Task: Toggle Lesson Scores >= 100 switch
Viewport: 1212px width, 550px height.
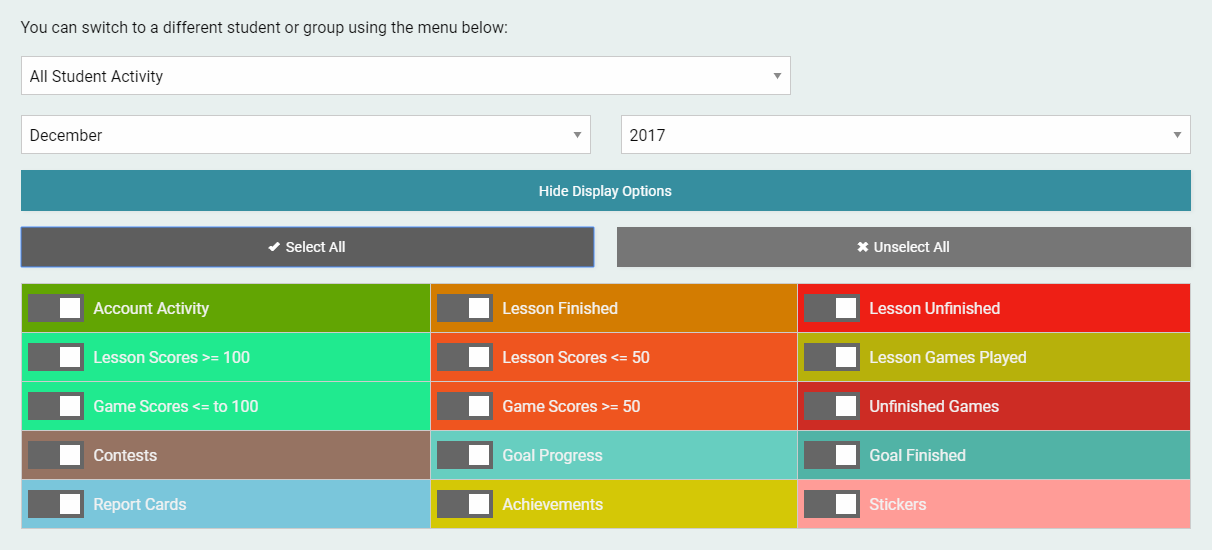Action: (x=56, y=357)
